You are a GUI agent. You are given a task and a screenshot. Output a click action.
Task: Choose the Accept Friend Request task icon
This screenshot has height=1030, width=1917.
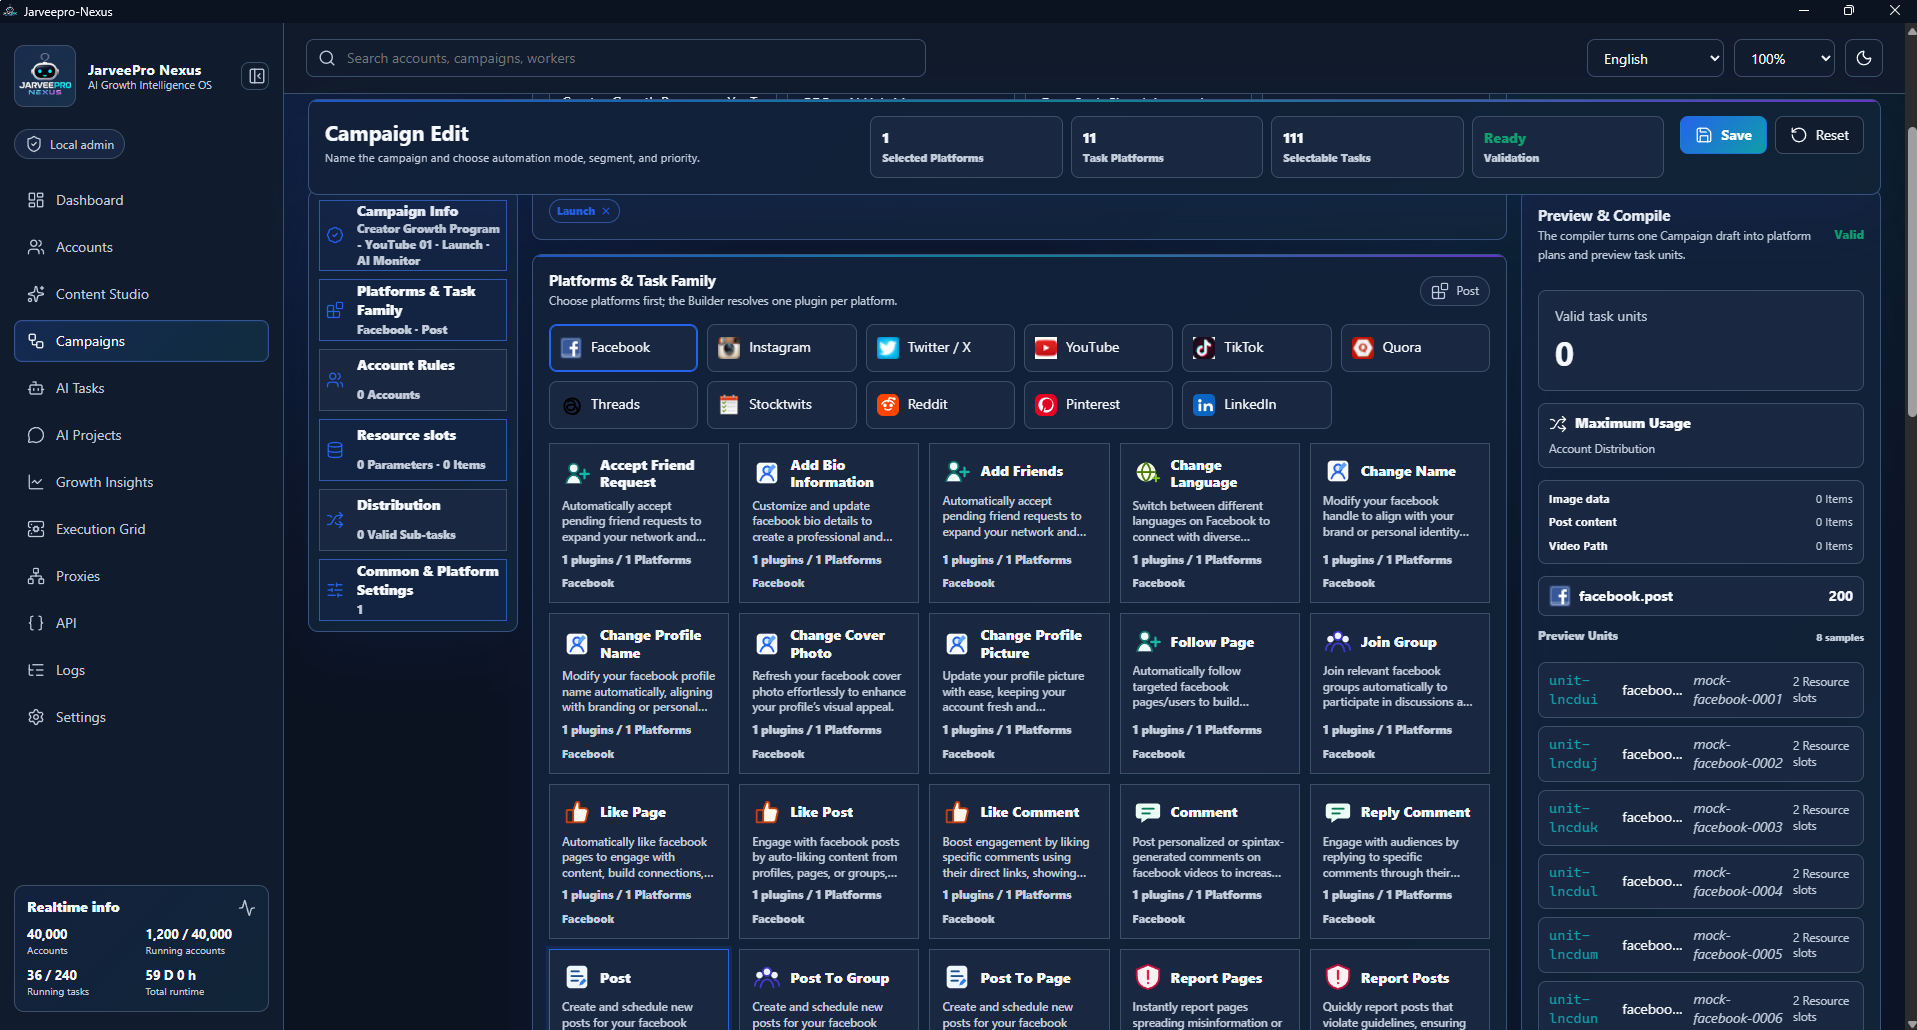577,473
